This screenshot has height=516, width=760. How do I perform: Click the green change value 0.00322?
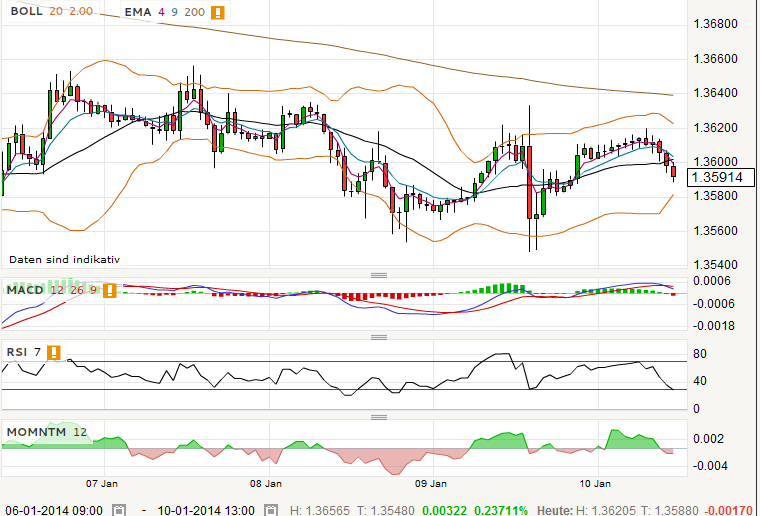pos(444,511)
